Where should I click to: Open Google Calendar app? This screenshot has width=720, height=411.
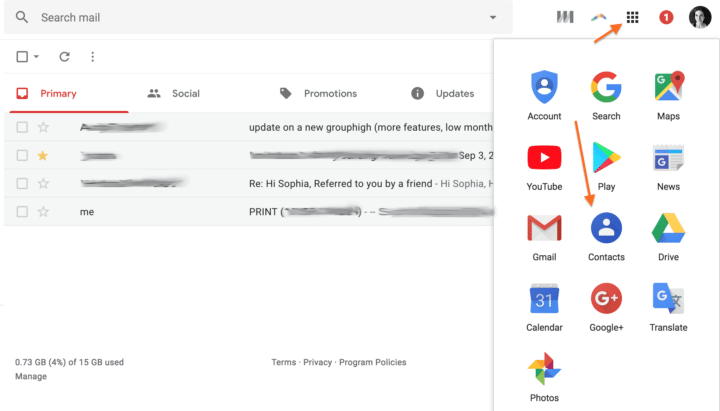544,307
